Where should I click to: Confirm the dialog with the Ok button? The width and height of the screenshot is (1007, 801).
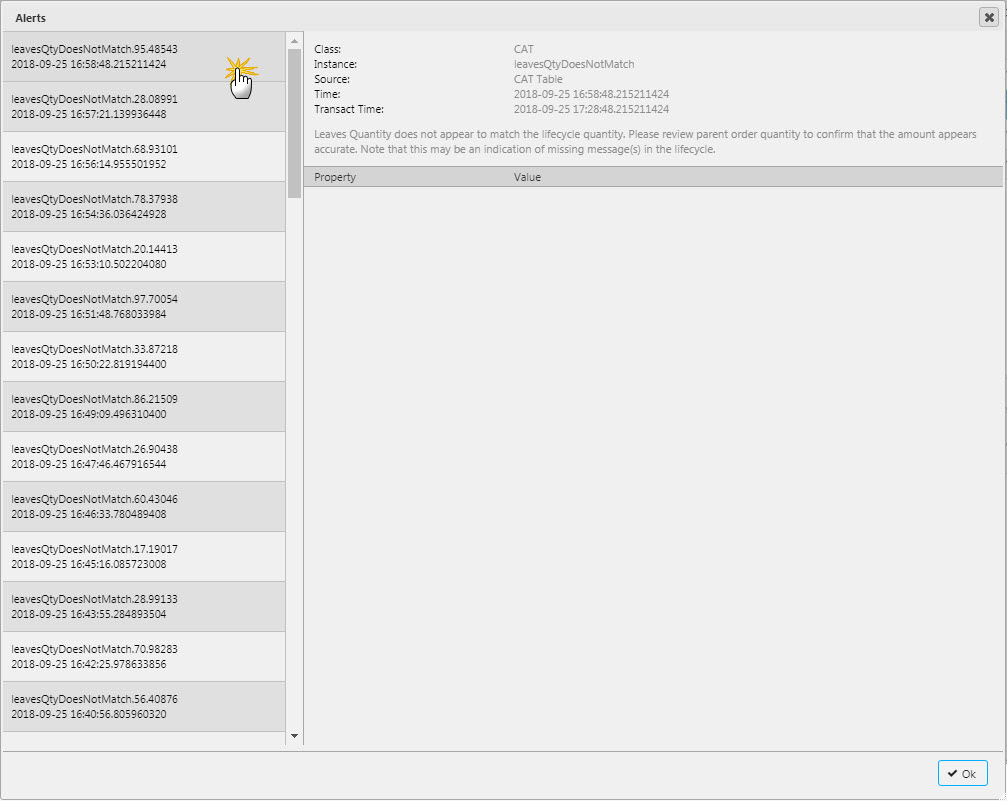click(x=961, y=773)
